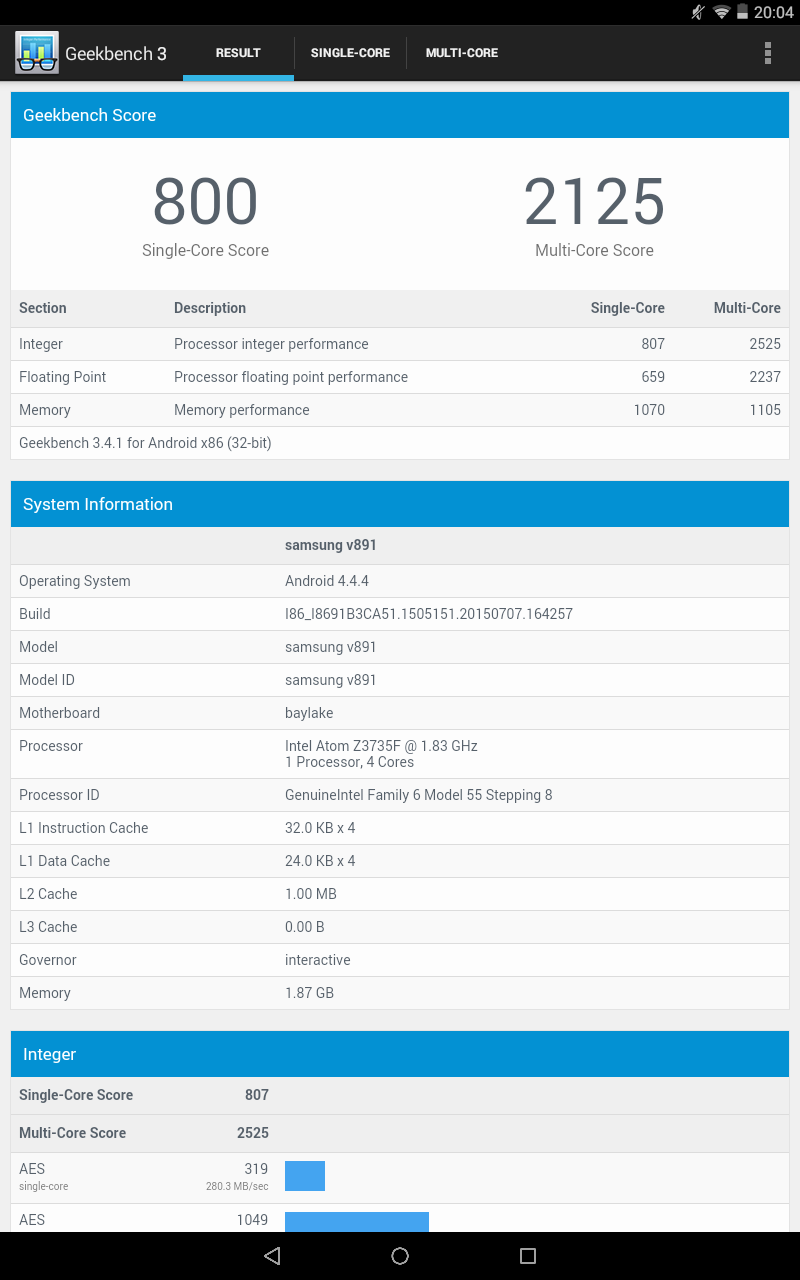The height and width of the screenshot is (1280, 800).
Task: Tap the clock showing 20:04
Action: 774,12
